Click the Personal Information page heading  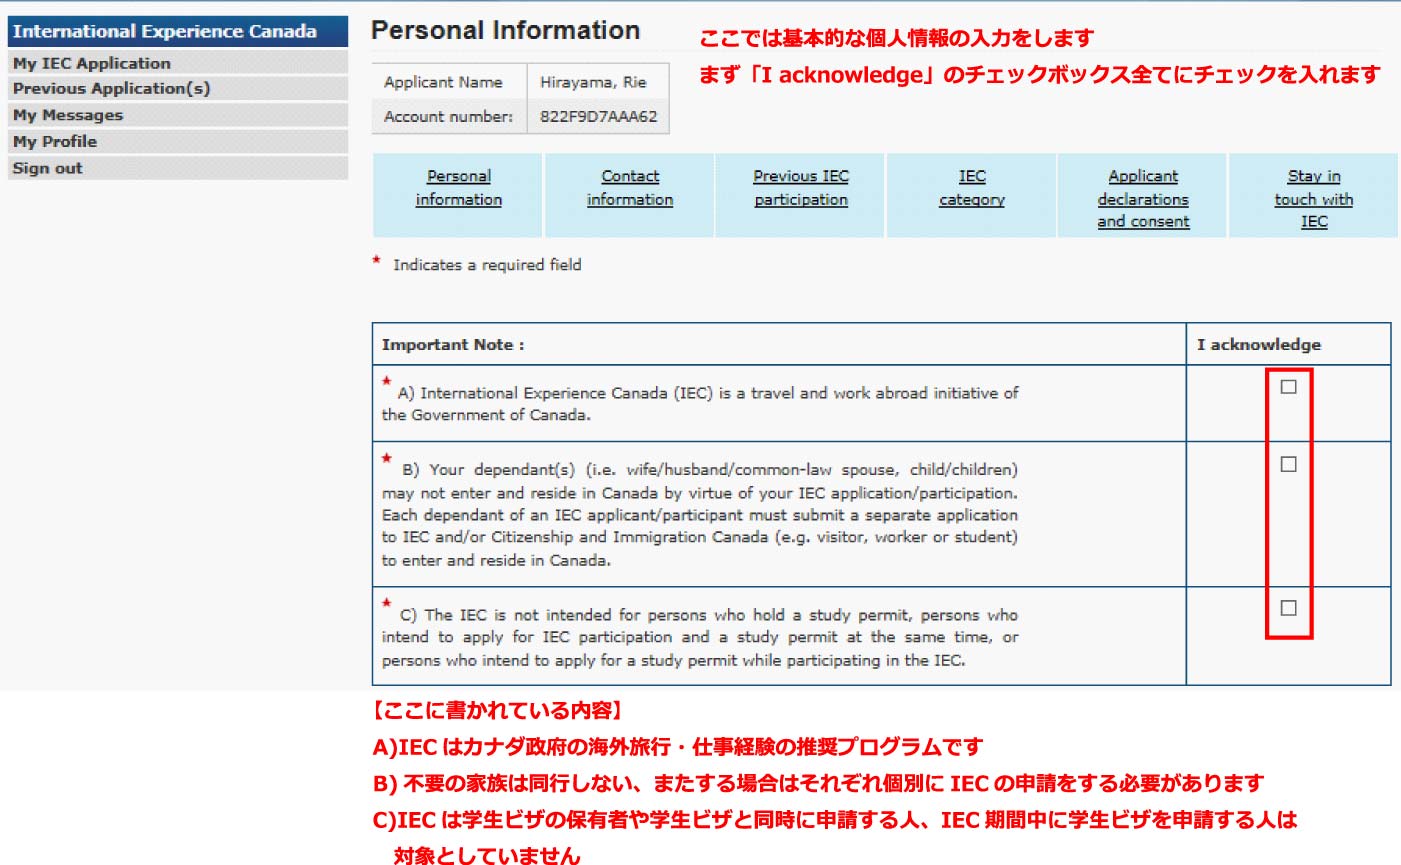pyautogui.click(x=505, y=30)
